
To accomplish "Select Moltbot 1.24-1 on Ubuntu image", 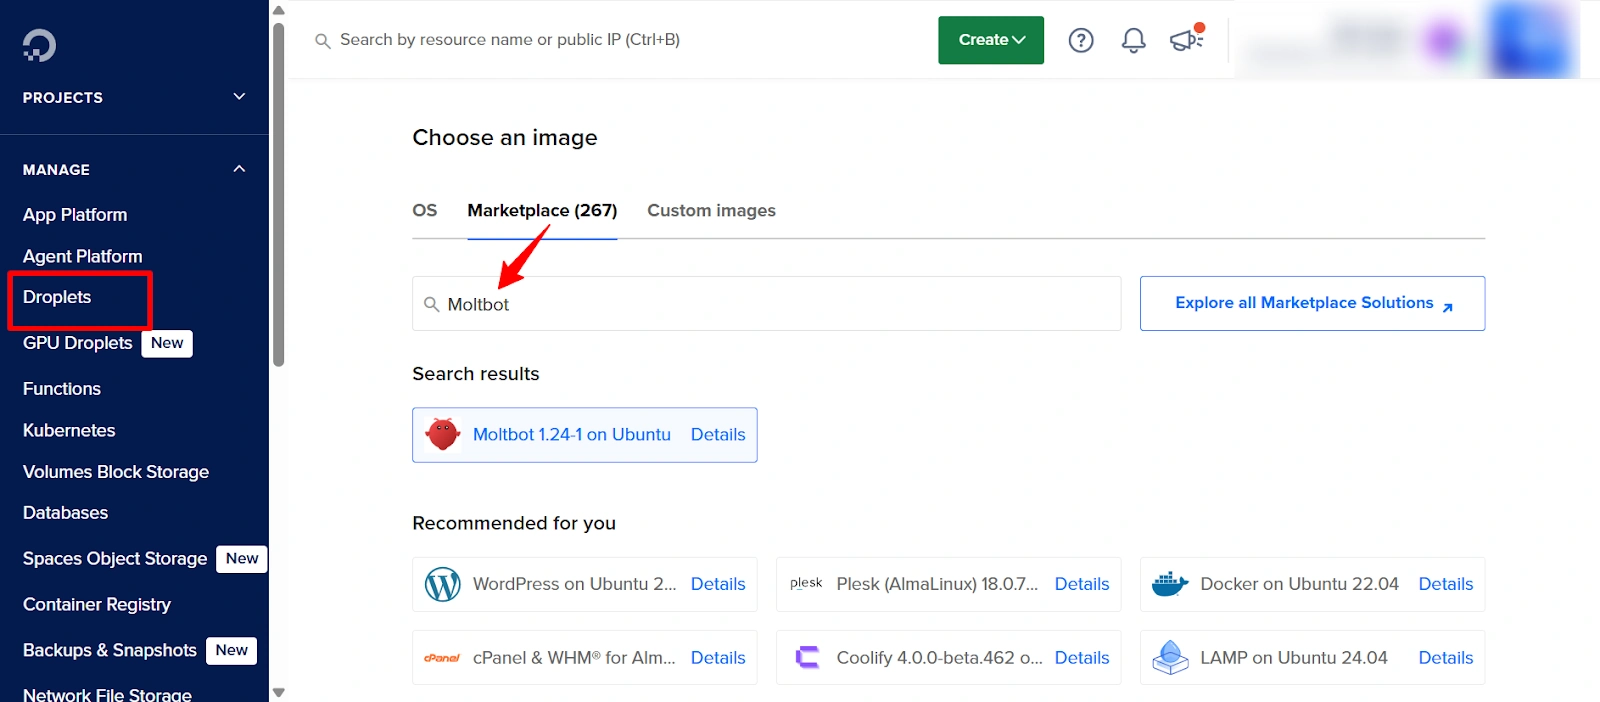I will (571, 434).
